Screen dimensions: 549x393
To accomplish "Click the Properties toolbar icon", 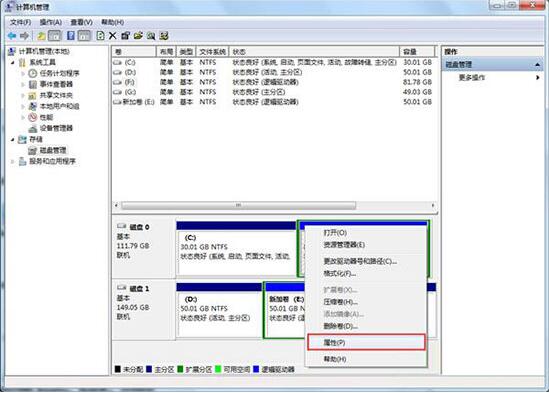I will (125, 36).
